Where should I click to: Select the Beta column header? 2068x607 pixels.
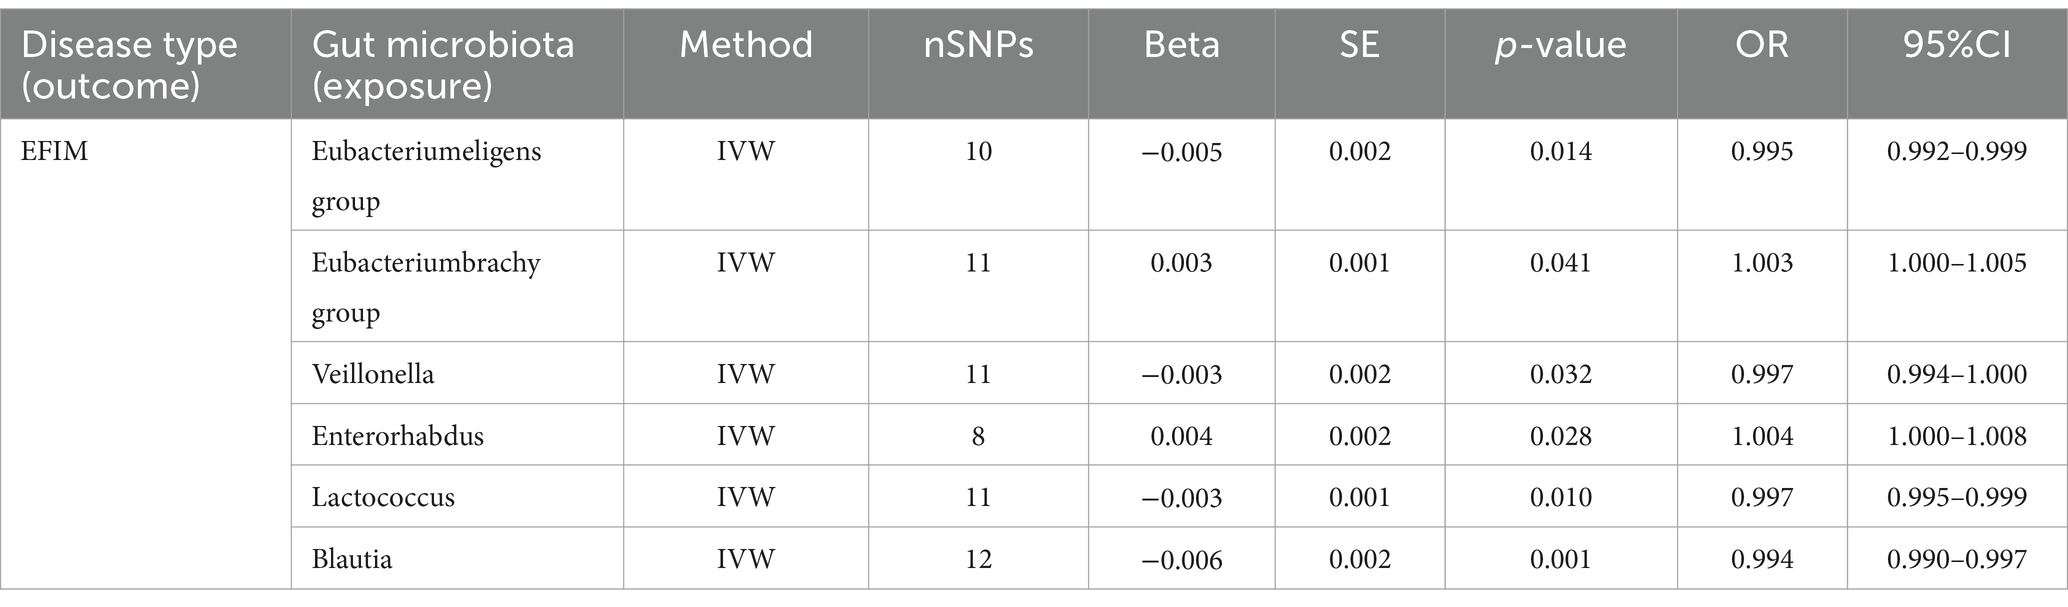[1182, 45]
